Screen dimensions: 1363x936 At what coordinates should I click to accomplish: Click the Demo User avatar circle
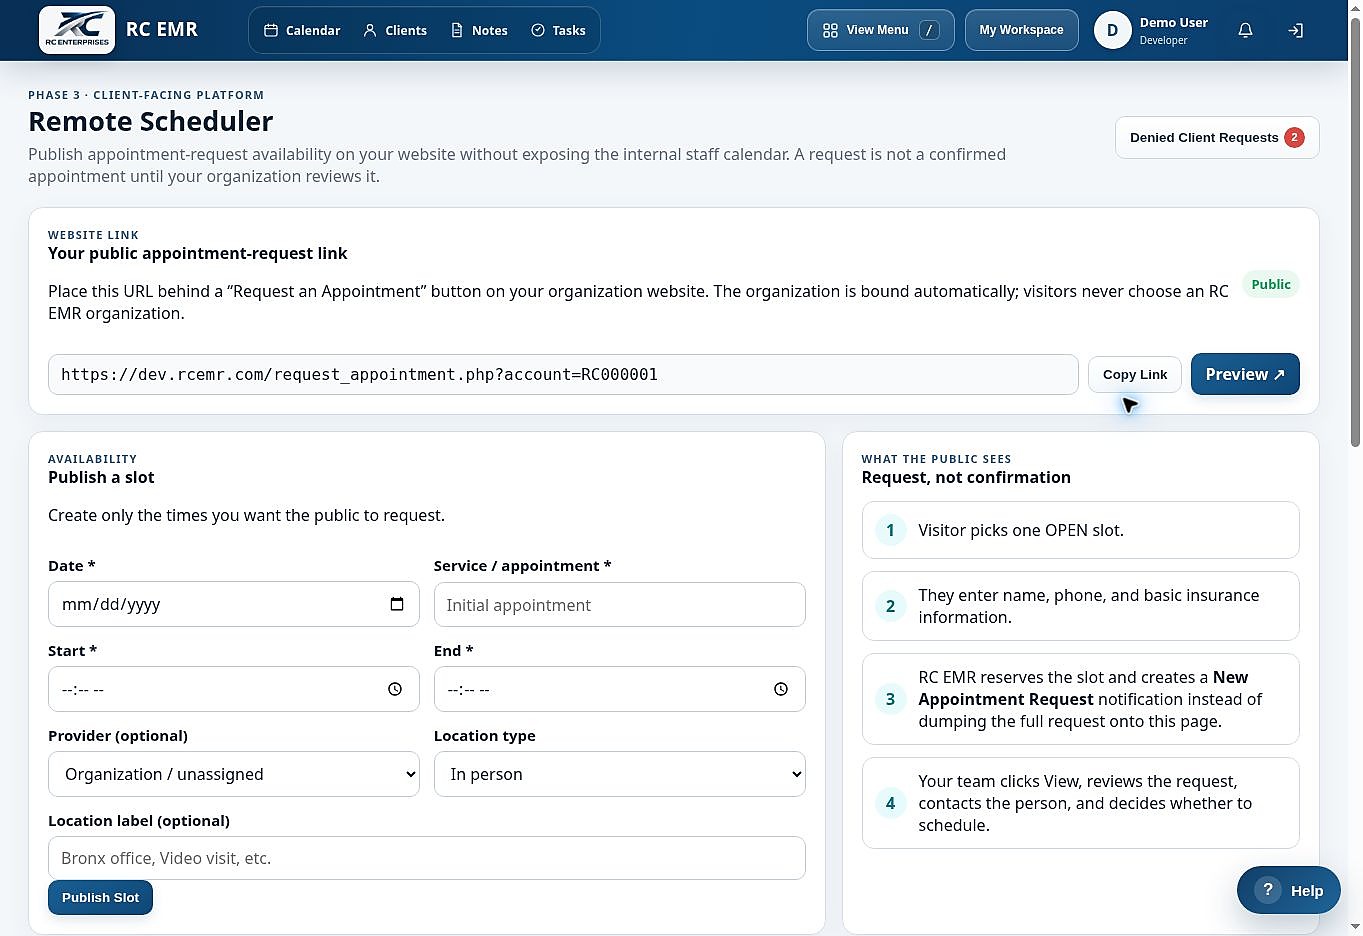pos(1112,30)
